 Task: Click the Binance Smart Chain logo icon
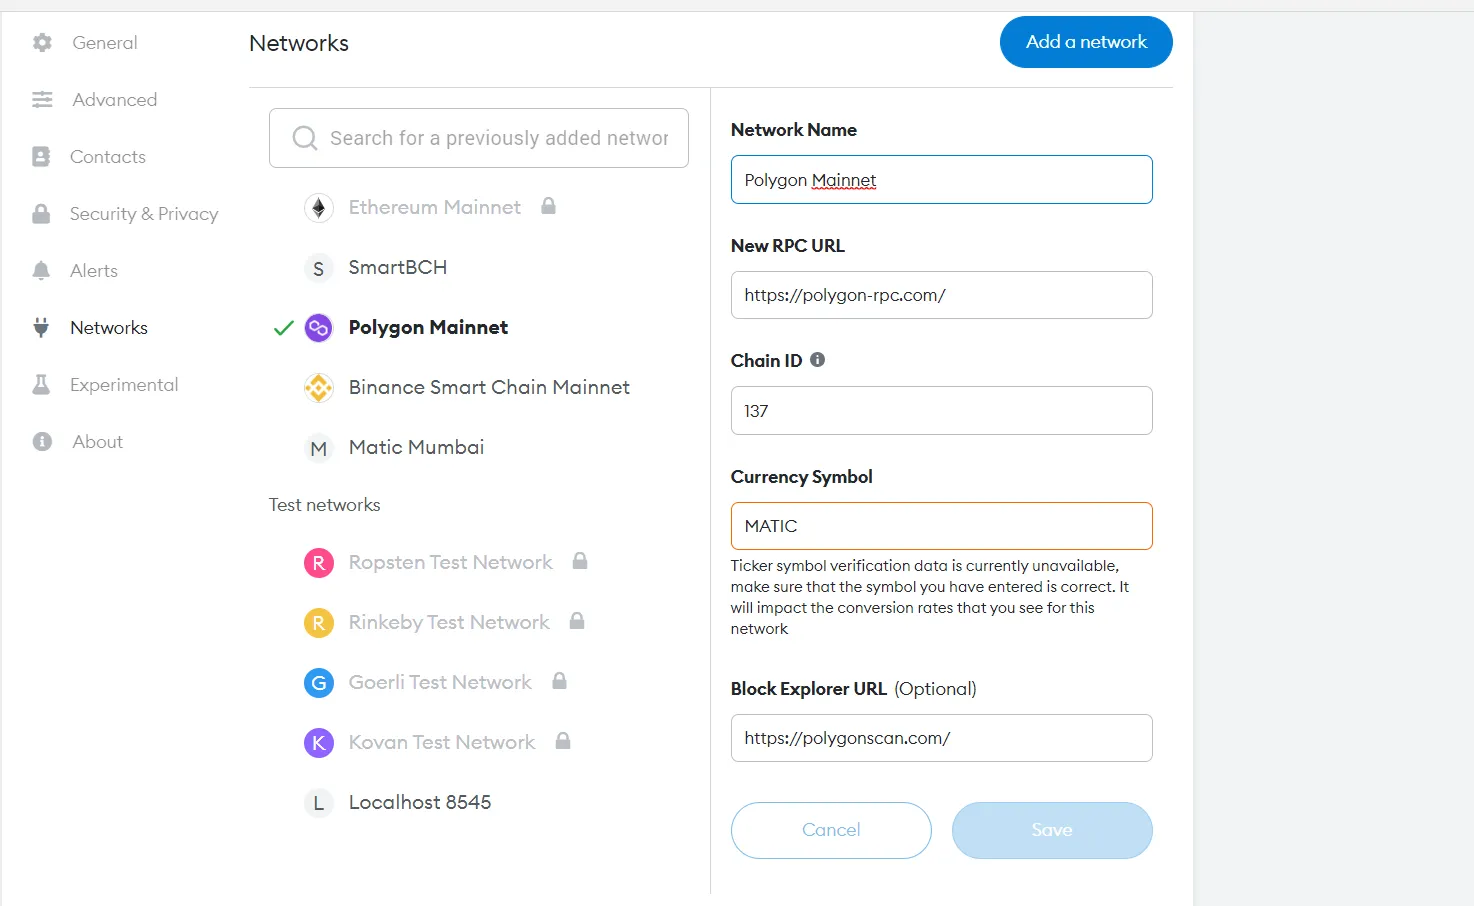318,388
